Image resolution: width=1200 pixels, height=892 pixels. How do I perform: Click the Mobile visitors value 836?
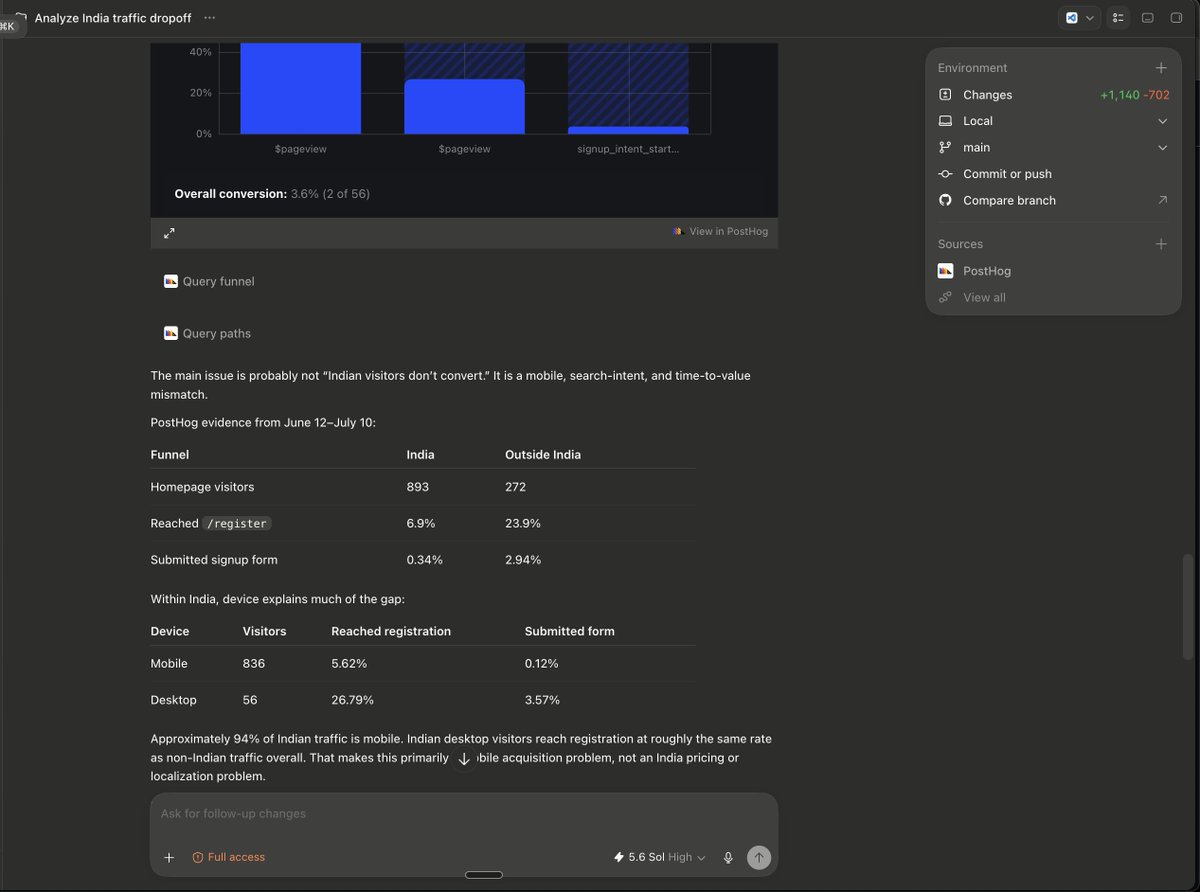[254, 664]
